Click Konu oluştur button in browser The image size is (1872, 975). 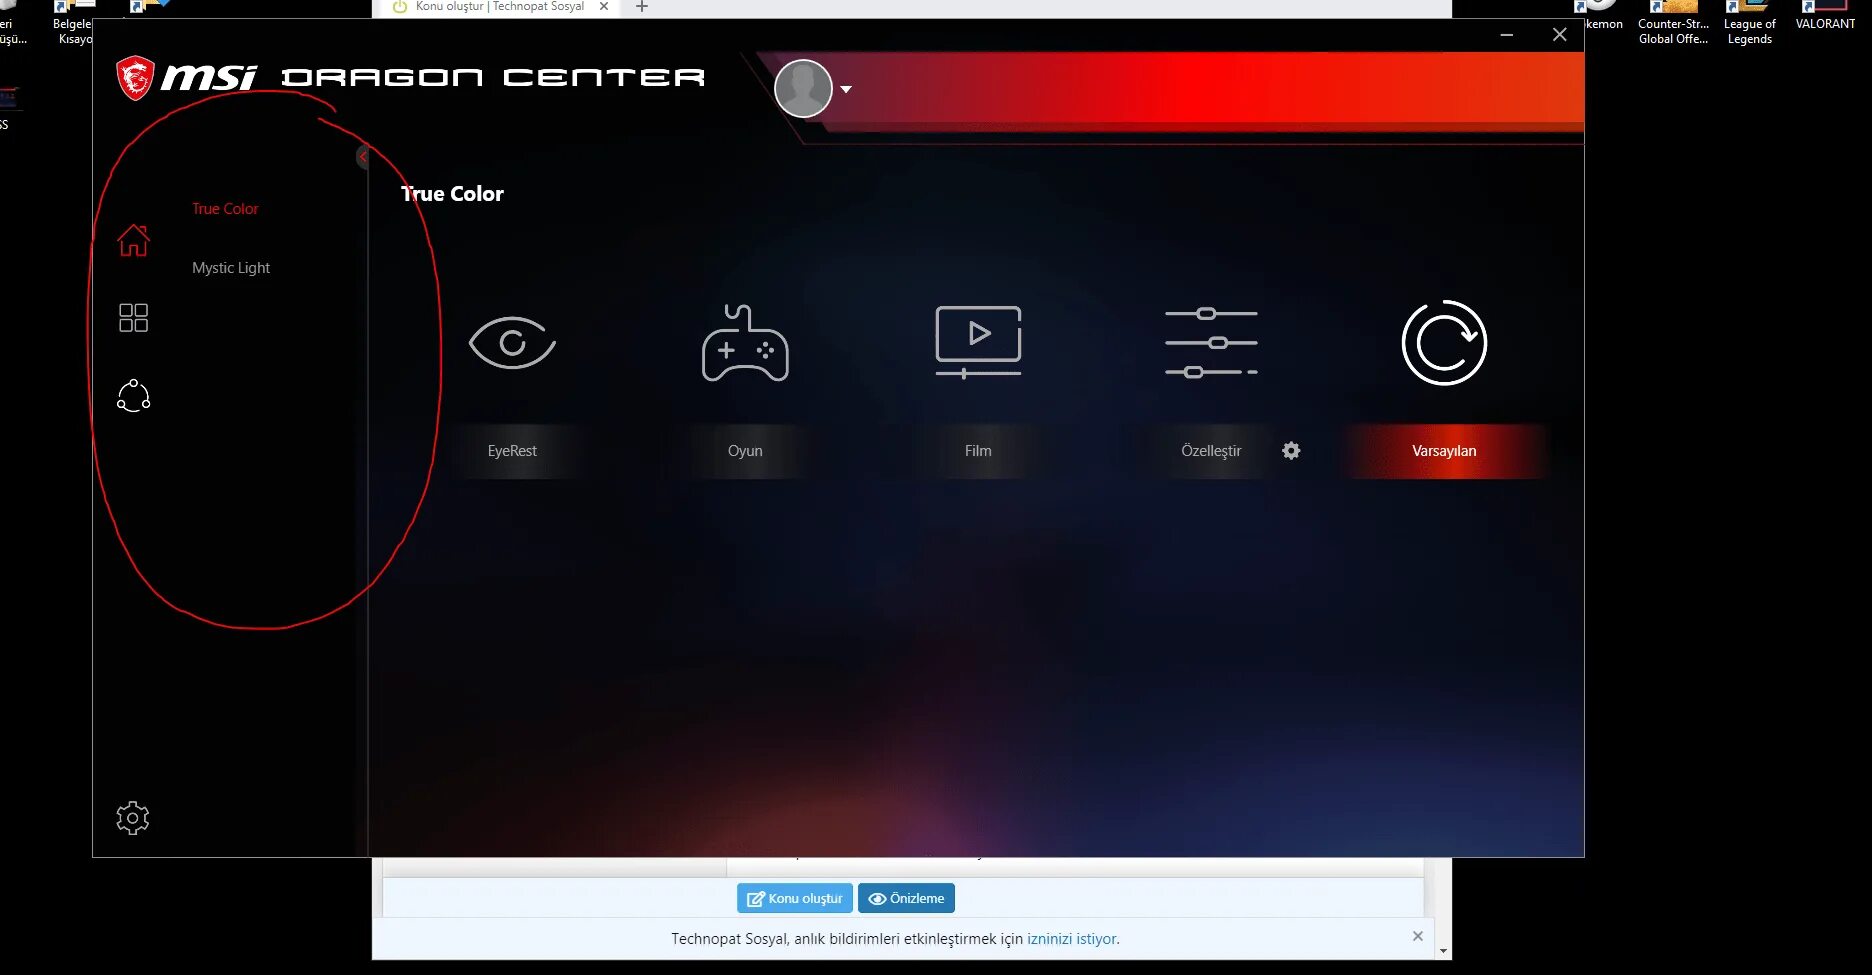(795, 898)
